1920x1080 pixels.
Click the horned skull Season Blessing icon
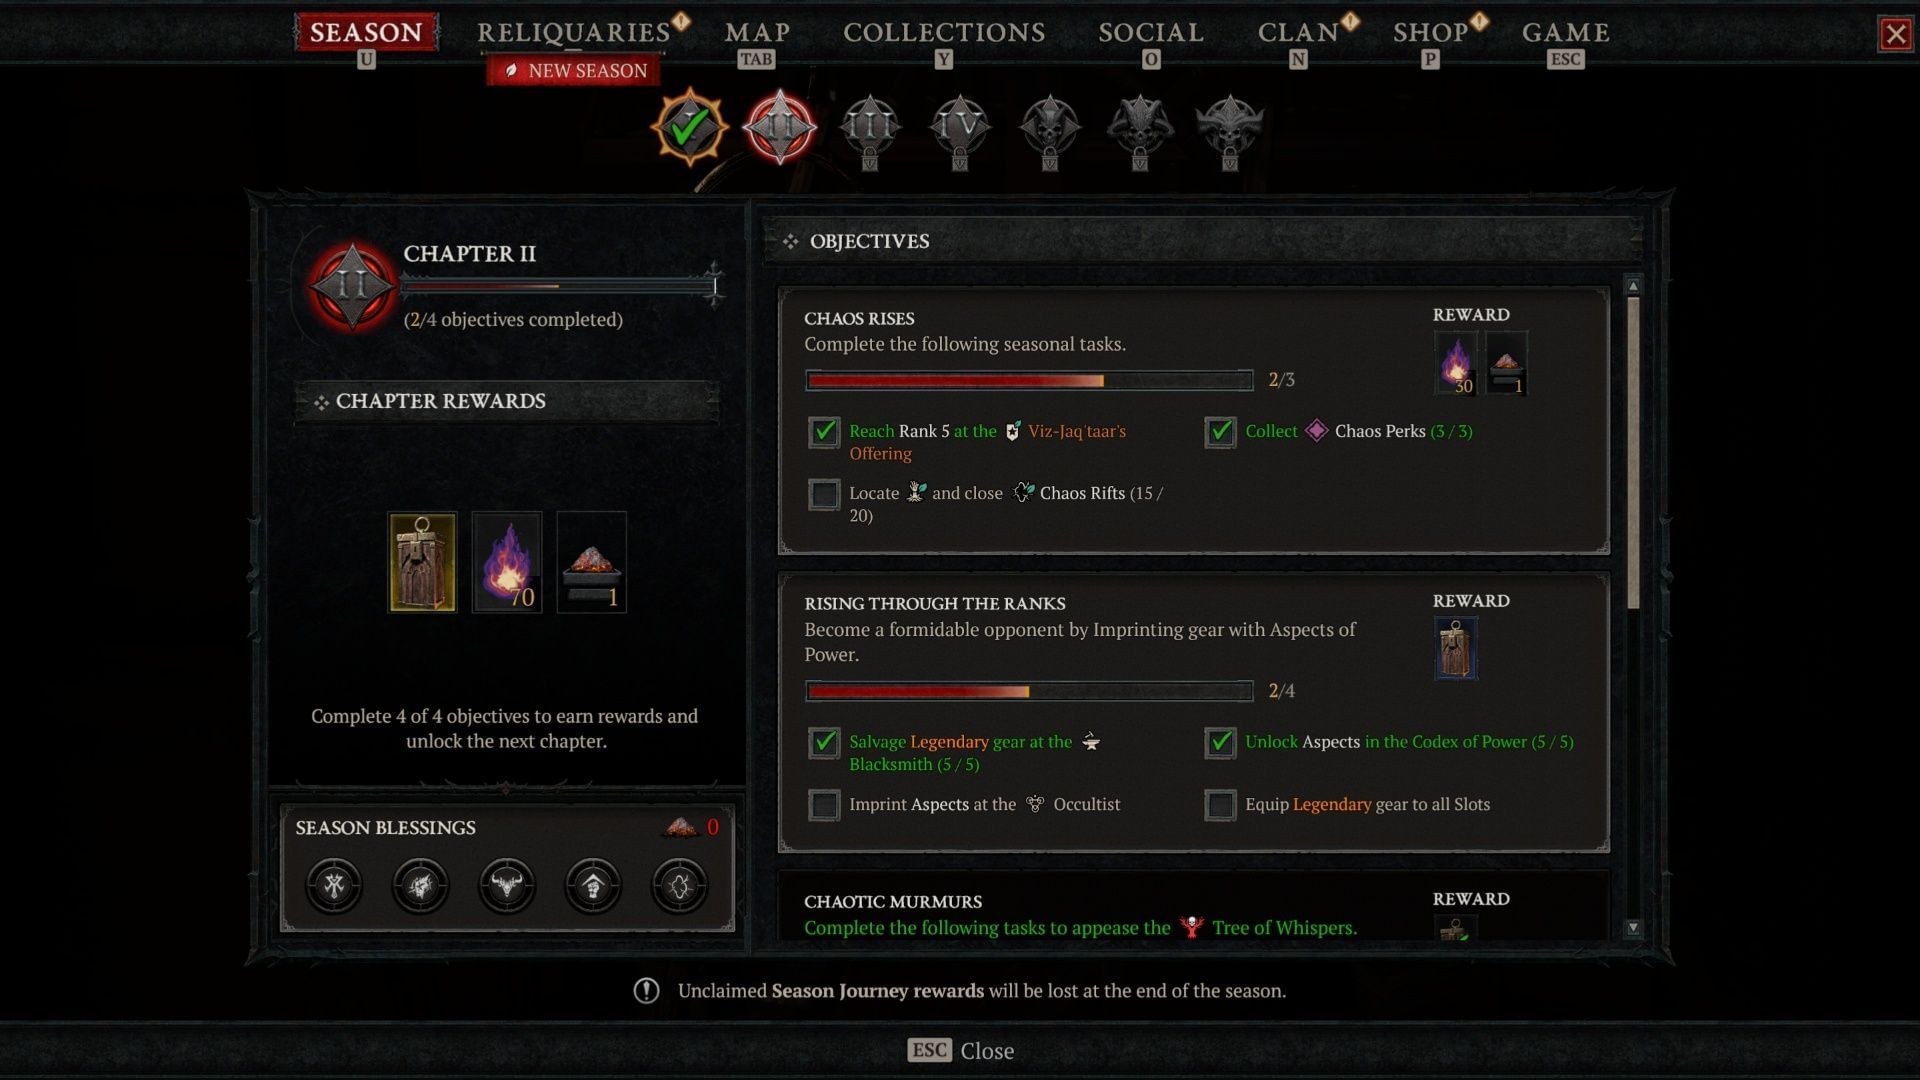[507, 885]
